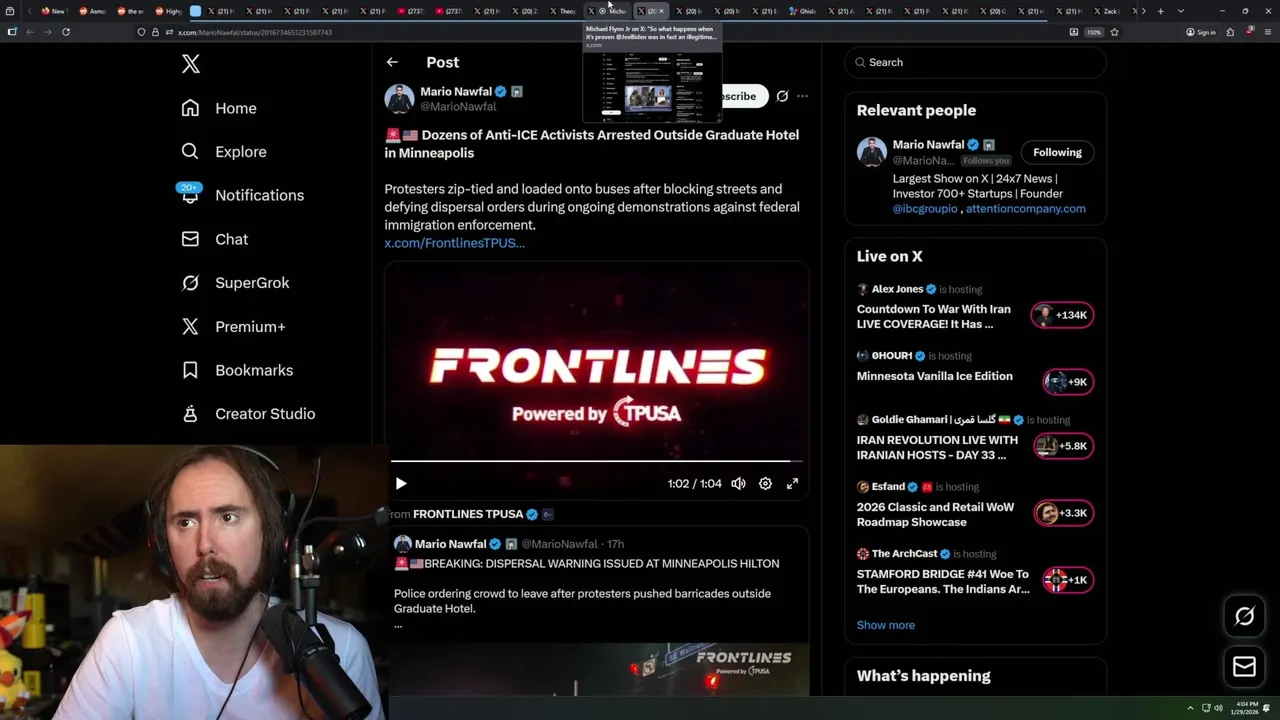Open the clock showing 4:04 PM
This screenshot has width=1280, height=720.
[1245, 708]
